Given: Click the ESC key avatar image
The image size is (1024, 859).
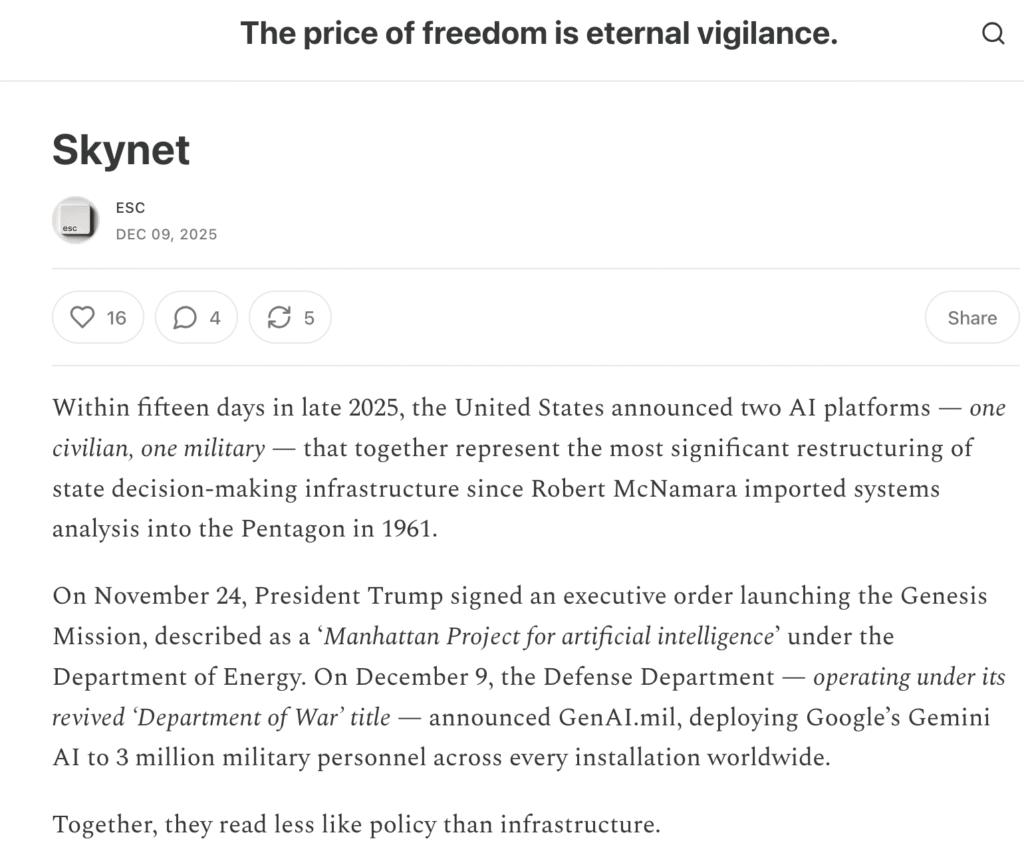Looking at the screenshot, I should point(75,219).
